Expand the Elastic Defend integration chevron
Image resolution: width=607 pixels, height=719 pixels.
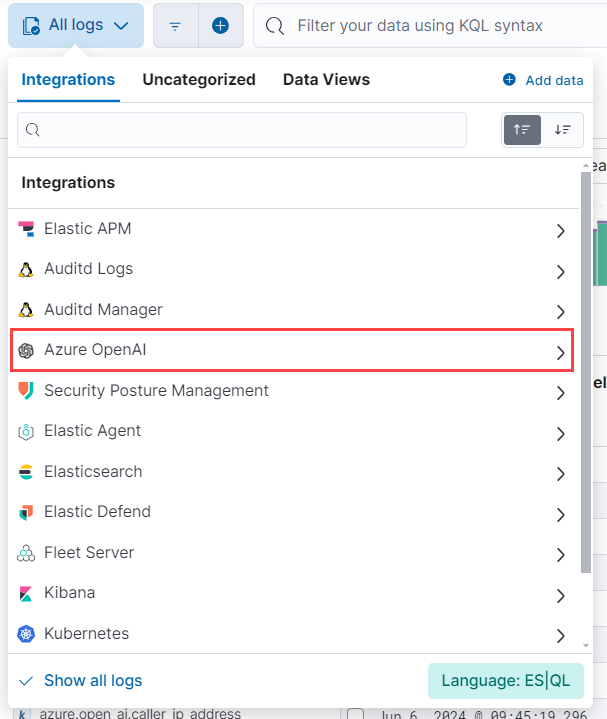pos(560,514)
